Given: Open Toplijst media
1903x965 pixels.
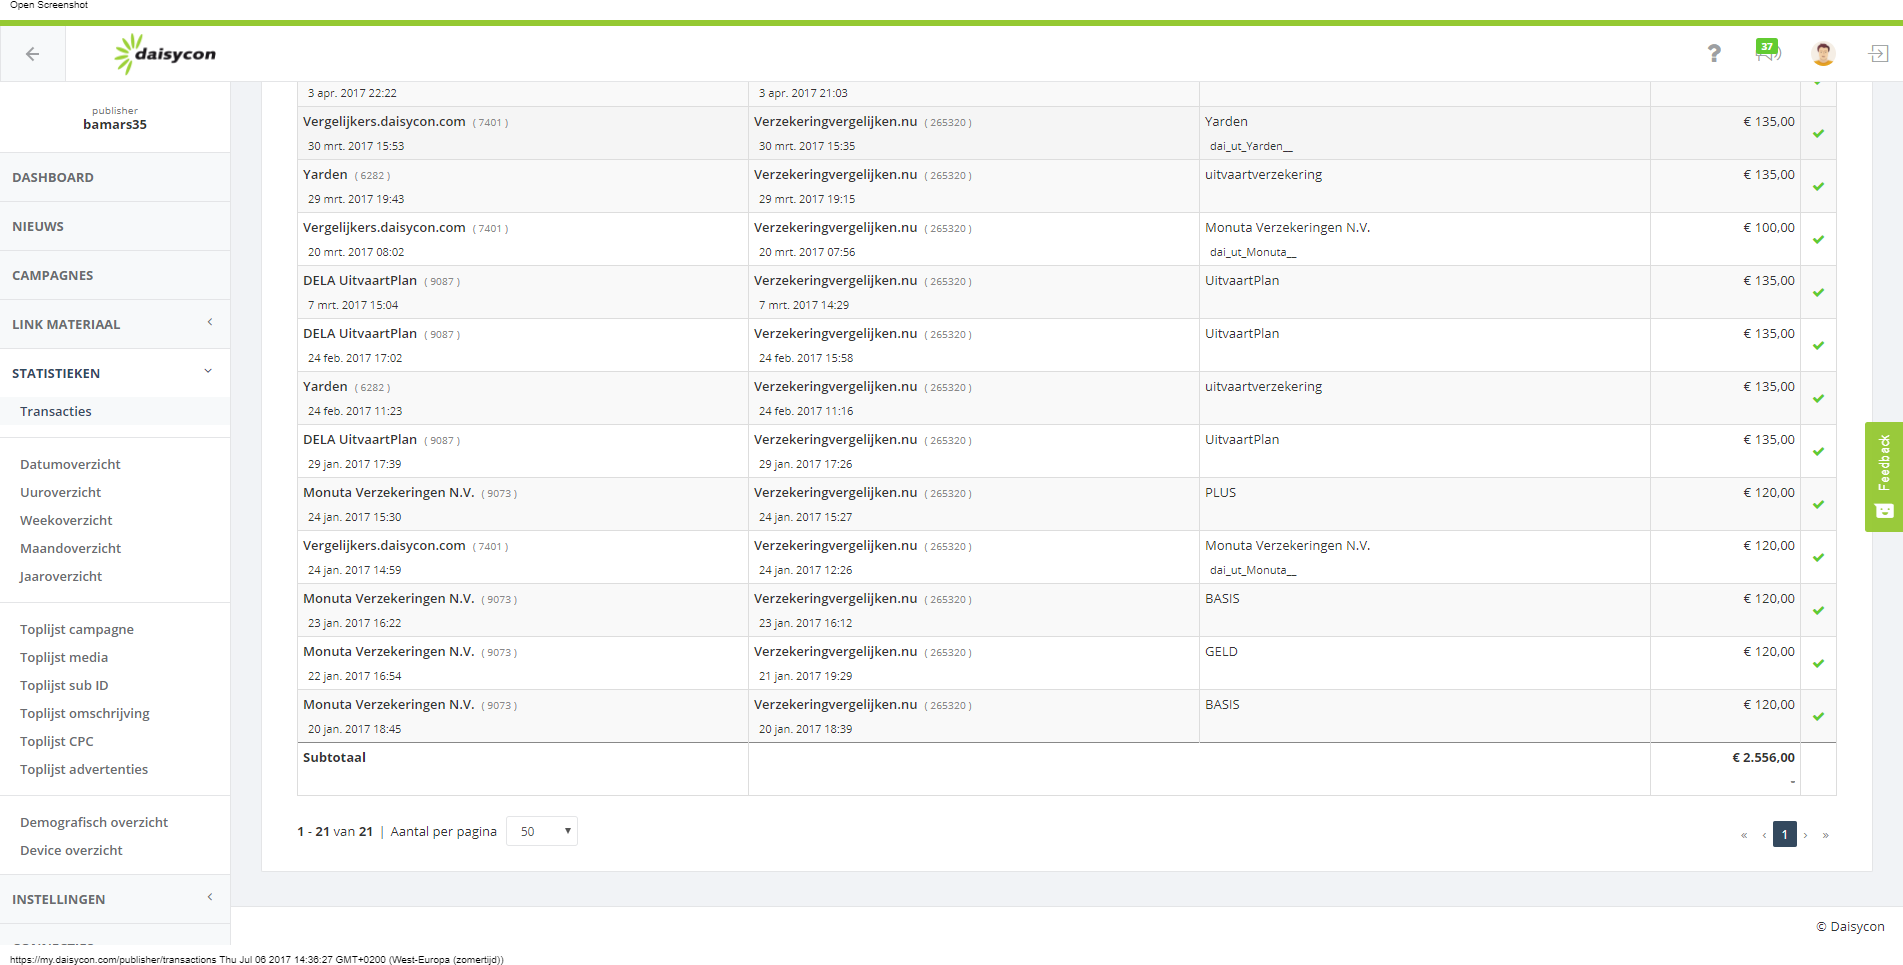Looking at the screenshot, I should pos(64,657).
